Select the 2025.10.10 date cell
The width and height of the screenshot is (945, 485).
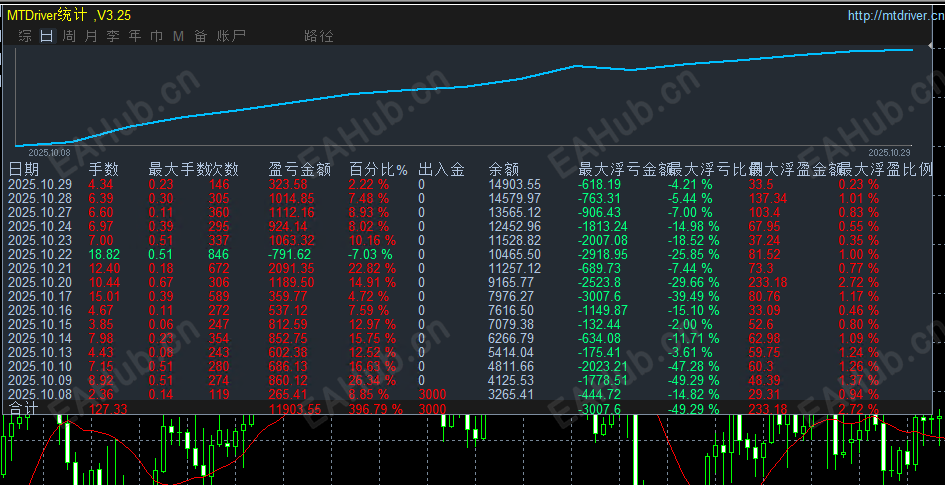tap(40, 366)
